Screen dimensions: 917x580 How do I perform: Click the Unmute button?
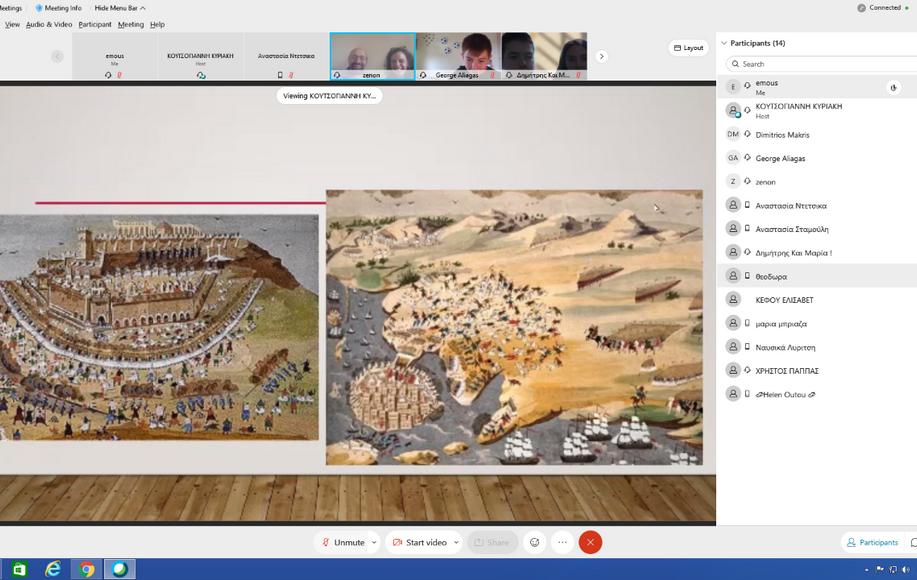tap(343, 543)
